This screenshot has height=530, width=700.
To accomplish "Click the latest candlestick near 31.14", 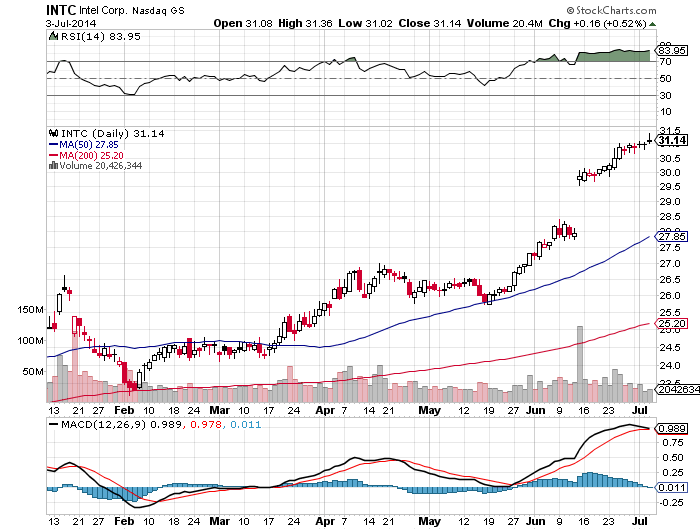I will [x=650, y=139].
